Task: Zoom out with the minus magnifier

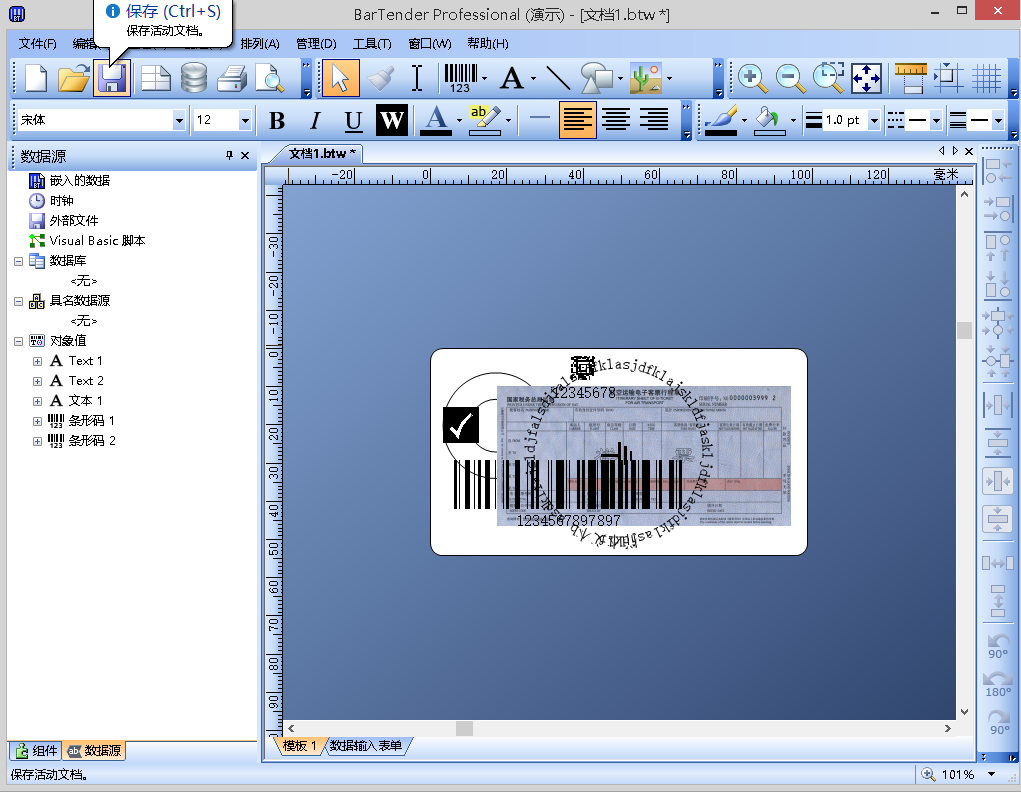Action: [x=790, y=79]
